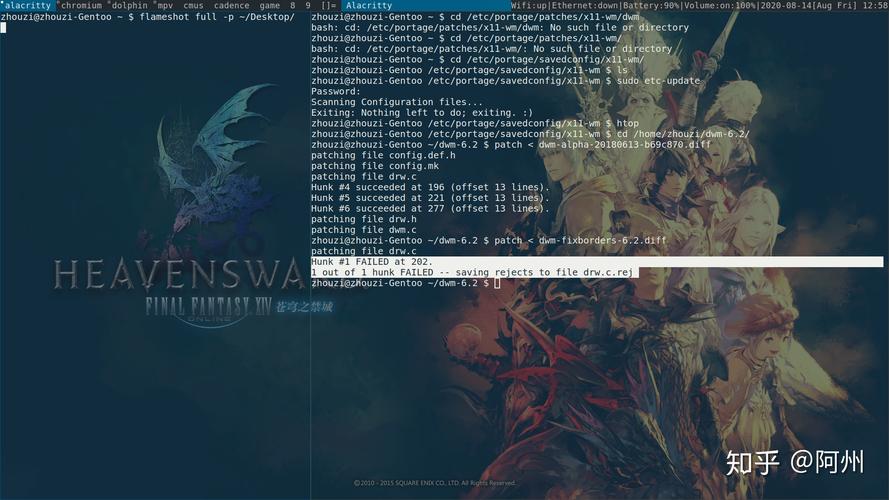Click 'Hunk #6 succeeded at 277' line
This screenshot has height=500, width=889.
(x=430, y=209)
